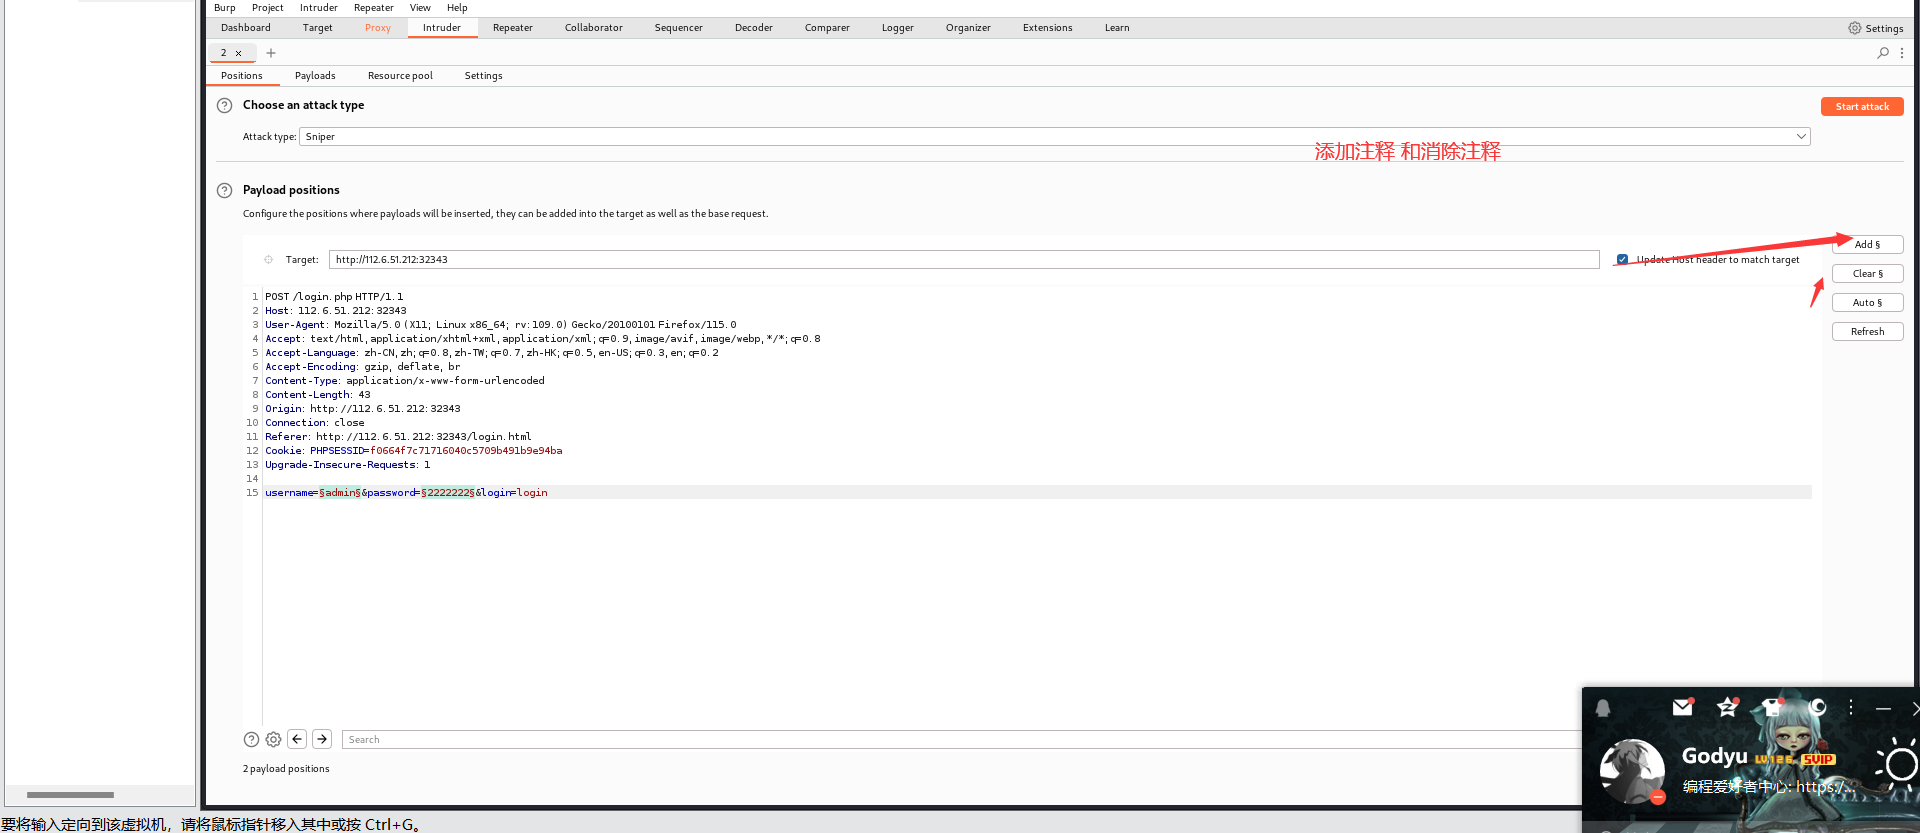The height and width of the screenshot is (833, 1920).
Task: Click the QQ weather sun icon
Action: pos(1897,766)
